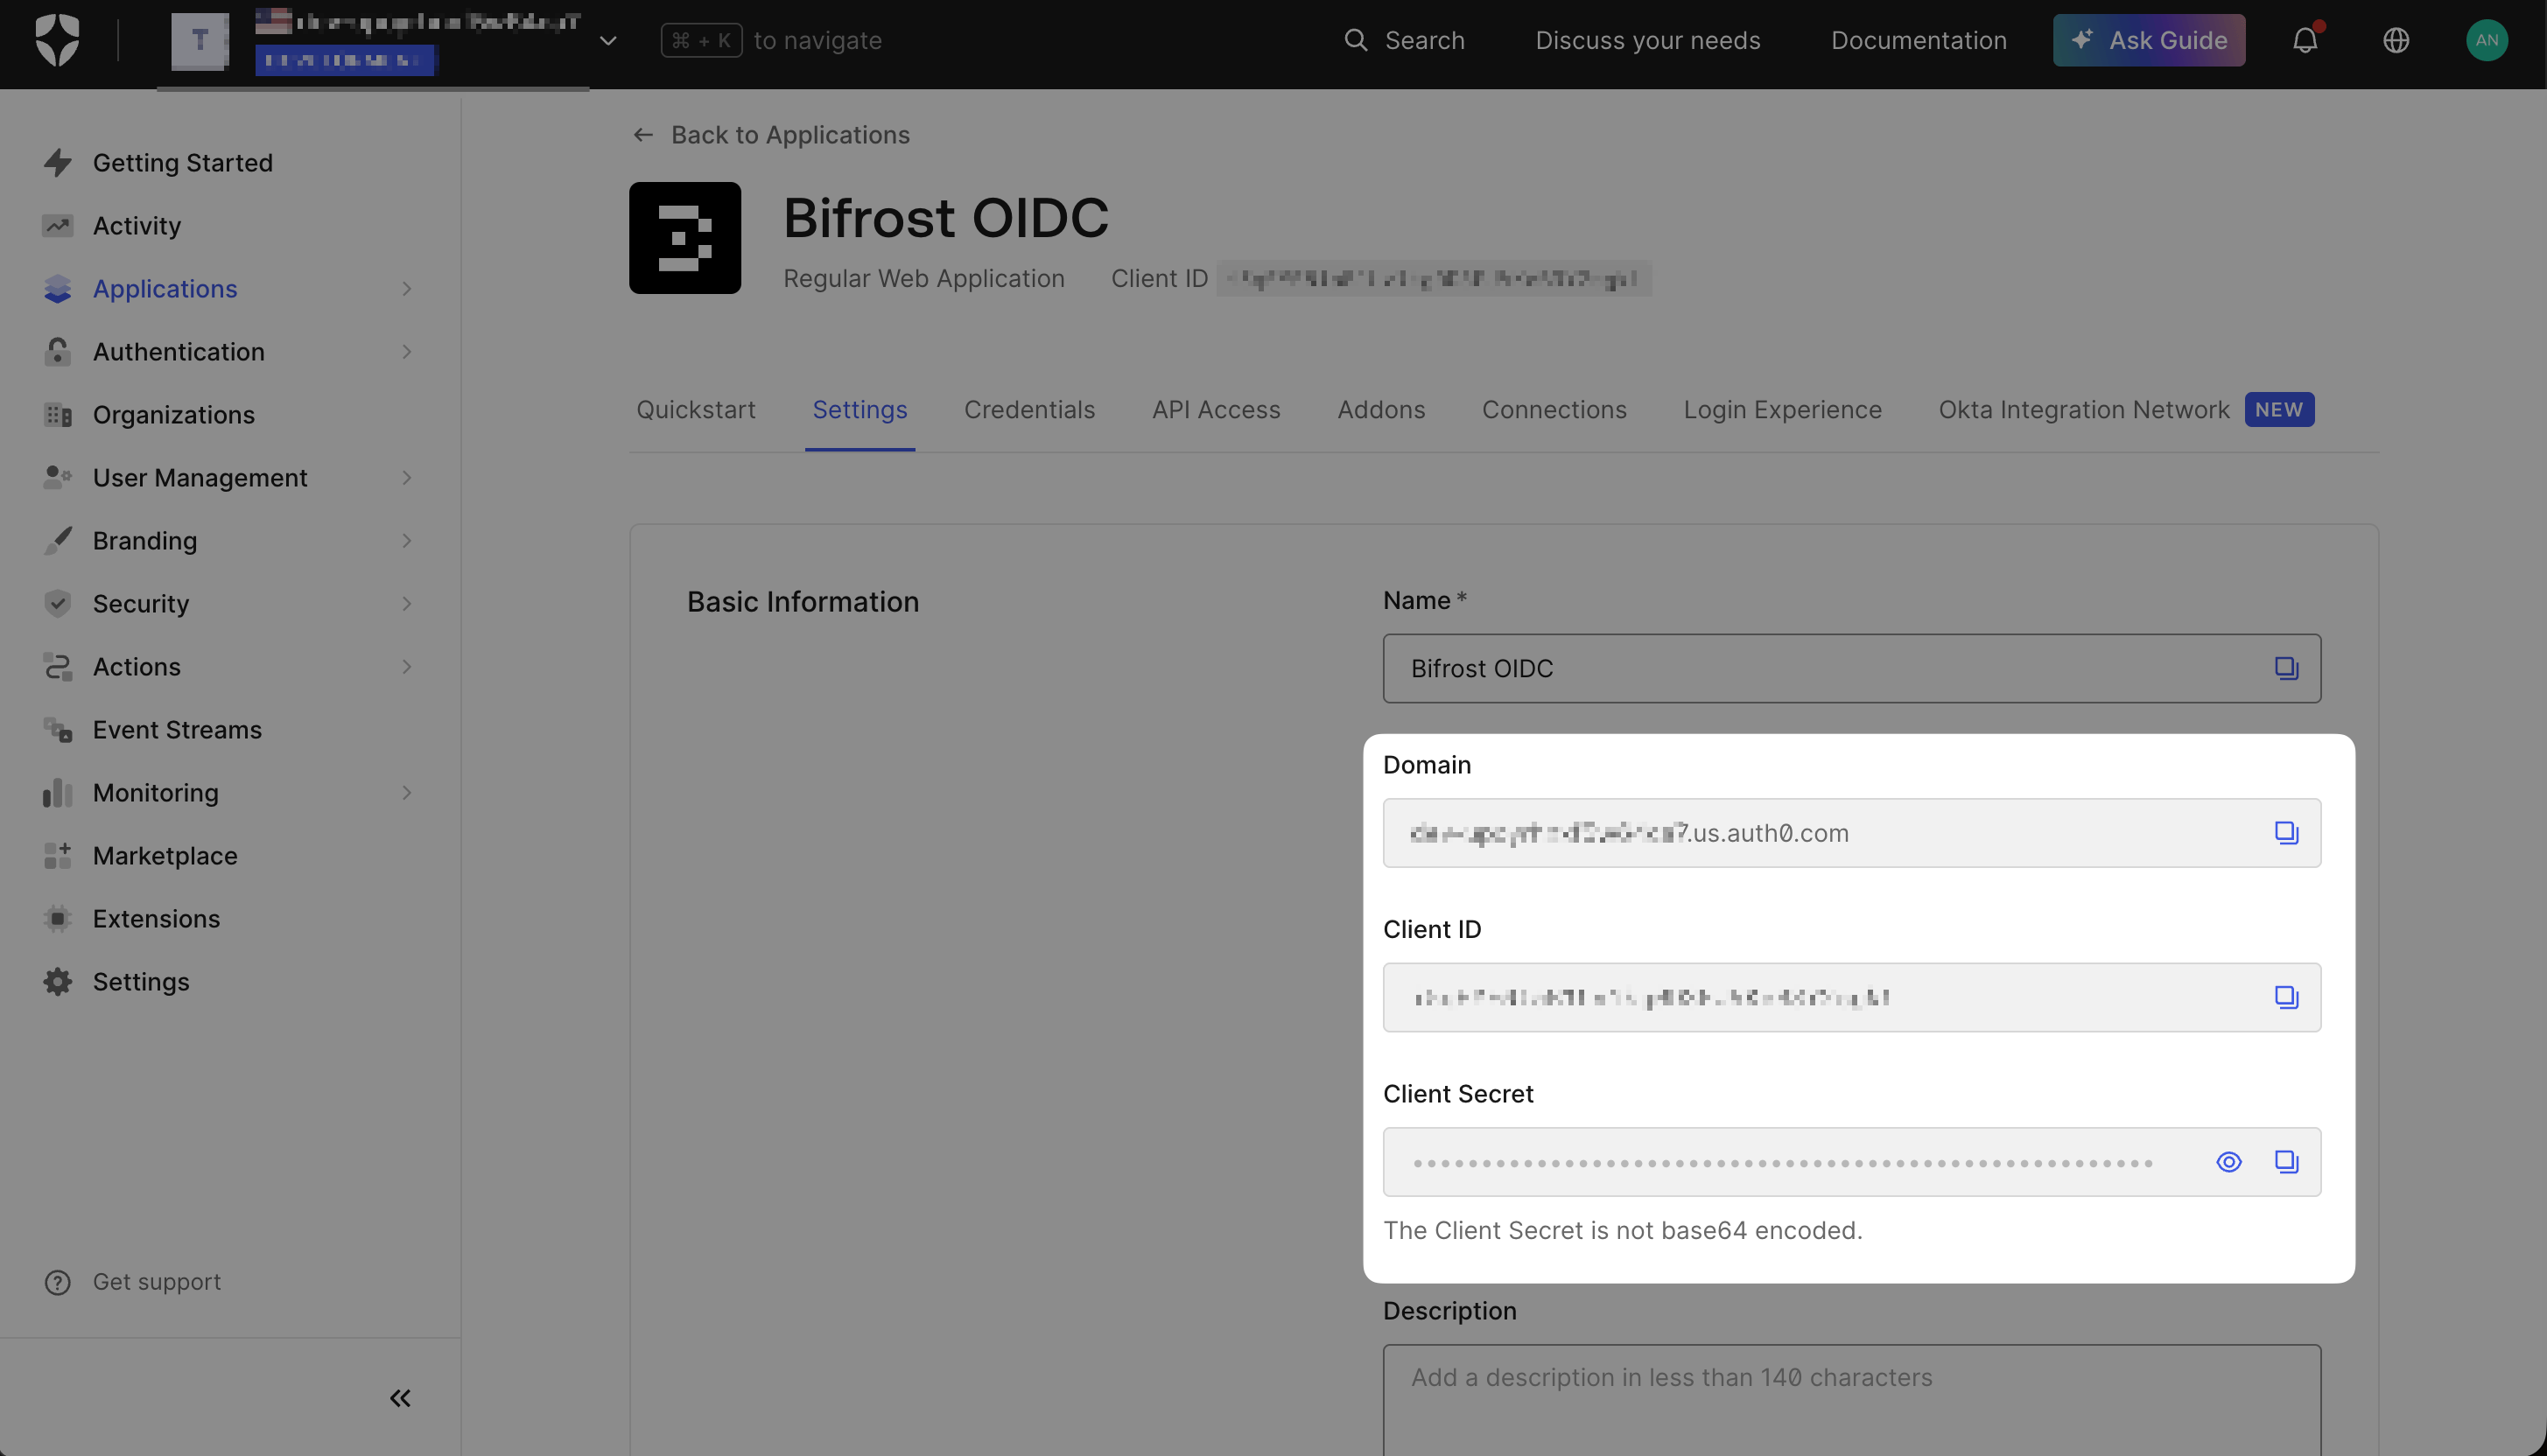The width and height of the screenshot is (2547, 1456).
Task: Open Event Streams in sidebar
Action: coord(178,729)
